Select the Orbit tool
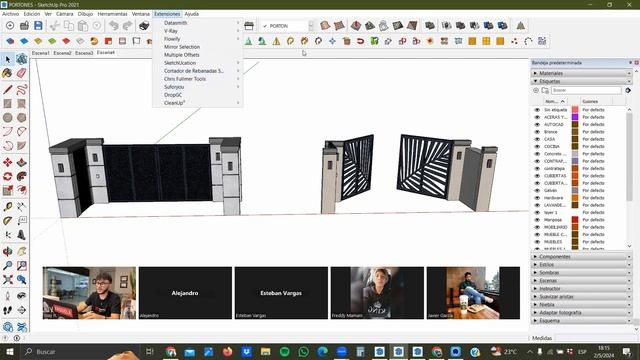 (x=8, y=251)
